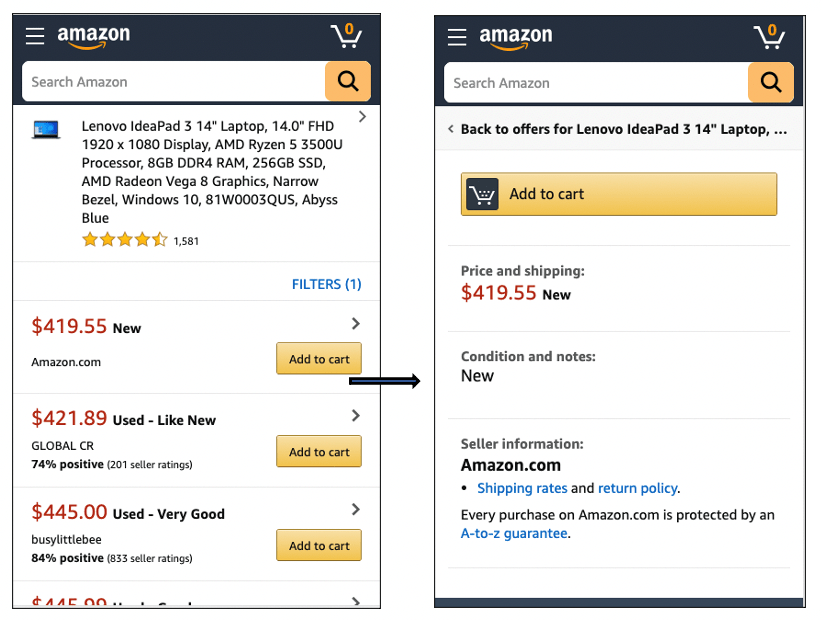Add the Amazon.com $419.55 offer to cart
This screenshot has width=822, height=620.
[x=319, y=359]
